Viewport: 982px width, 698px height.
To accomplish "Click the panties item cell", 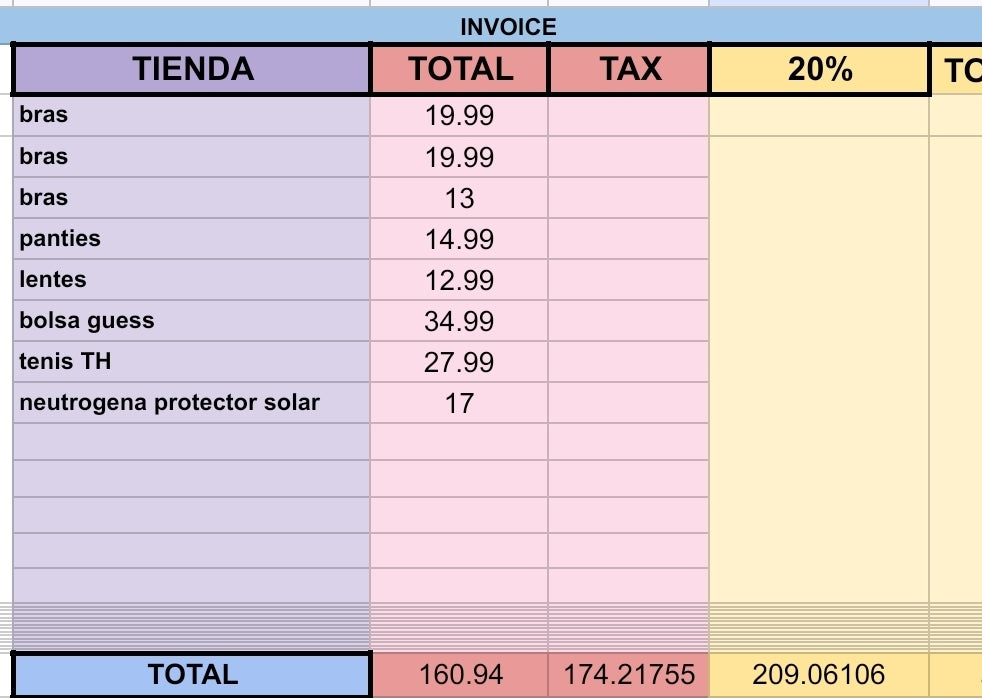I will pos(192,239).
